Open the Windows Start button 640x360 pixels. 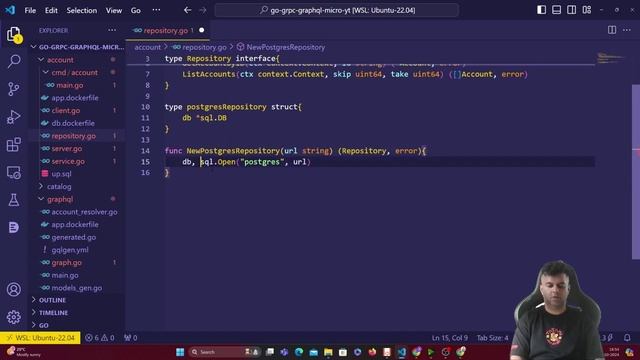click(180, 352)
